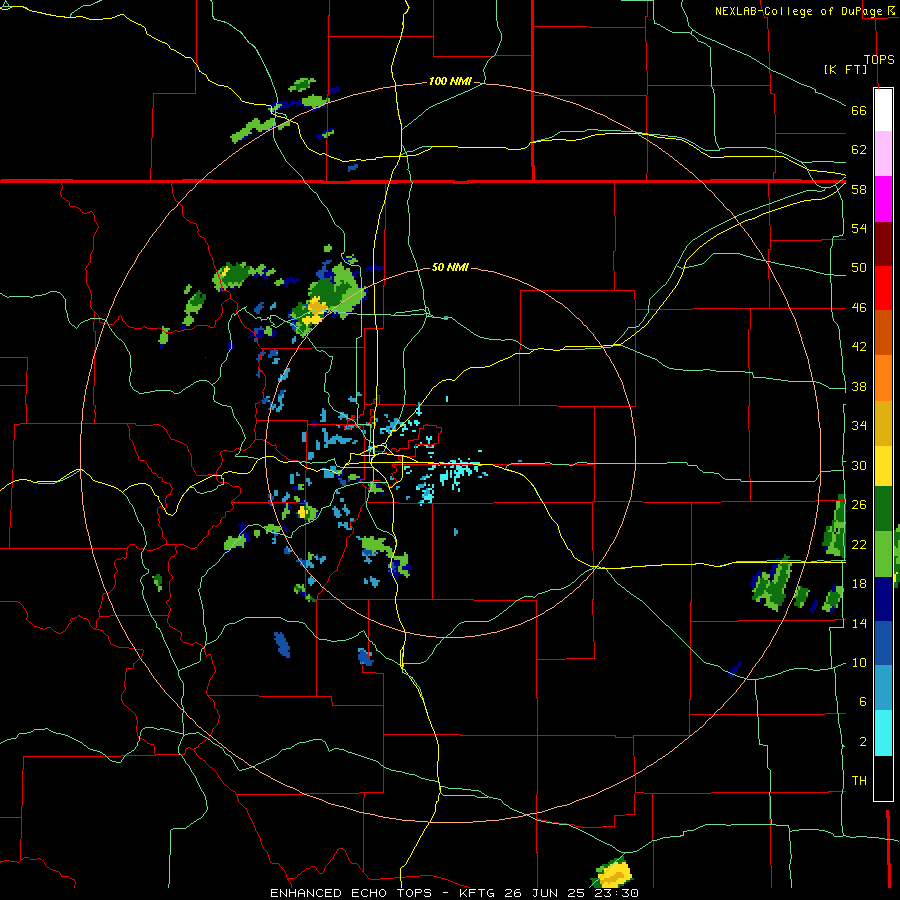The width and height of the screenshot is (900, 900).
Task: Click the white top-of-scale legend swatch
Action: [x=883, y=110]
